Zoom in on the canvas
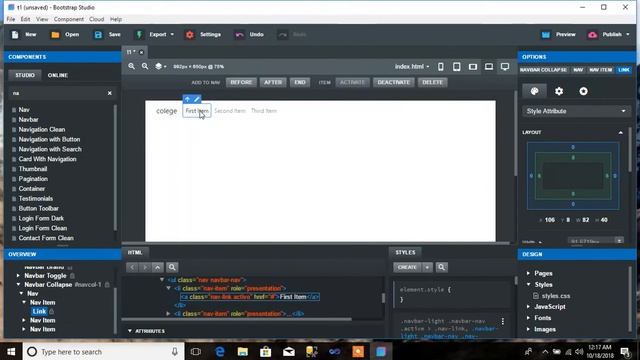The height and width of the screenshot is (360, 640). 131,66
